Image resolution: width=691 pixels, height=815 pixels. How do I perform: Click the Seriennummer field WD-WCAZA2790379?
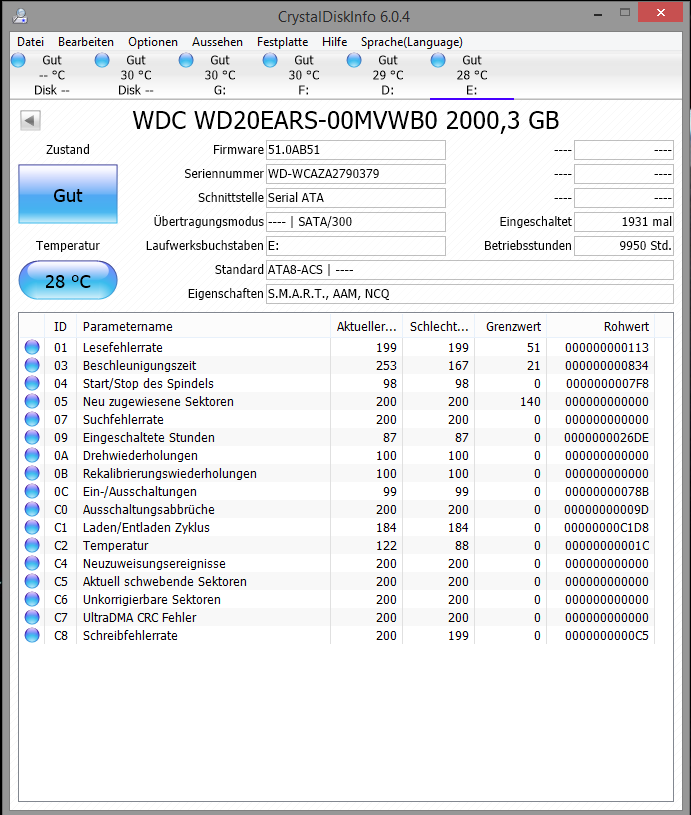(x=356, y=174)
